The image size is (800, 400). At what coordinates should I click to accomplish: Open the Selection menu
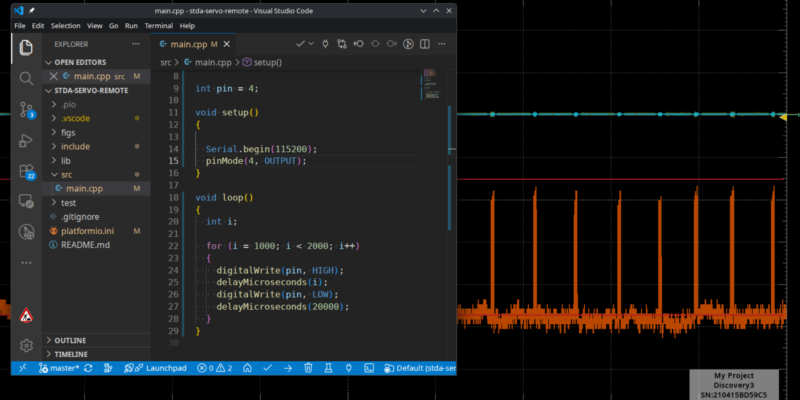[65, 26]
